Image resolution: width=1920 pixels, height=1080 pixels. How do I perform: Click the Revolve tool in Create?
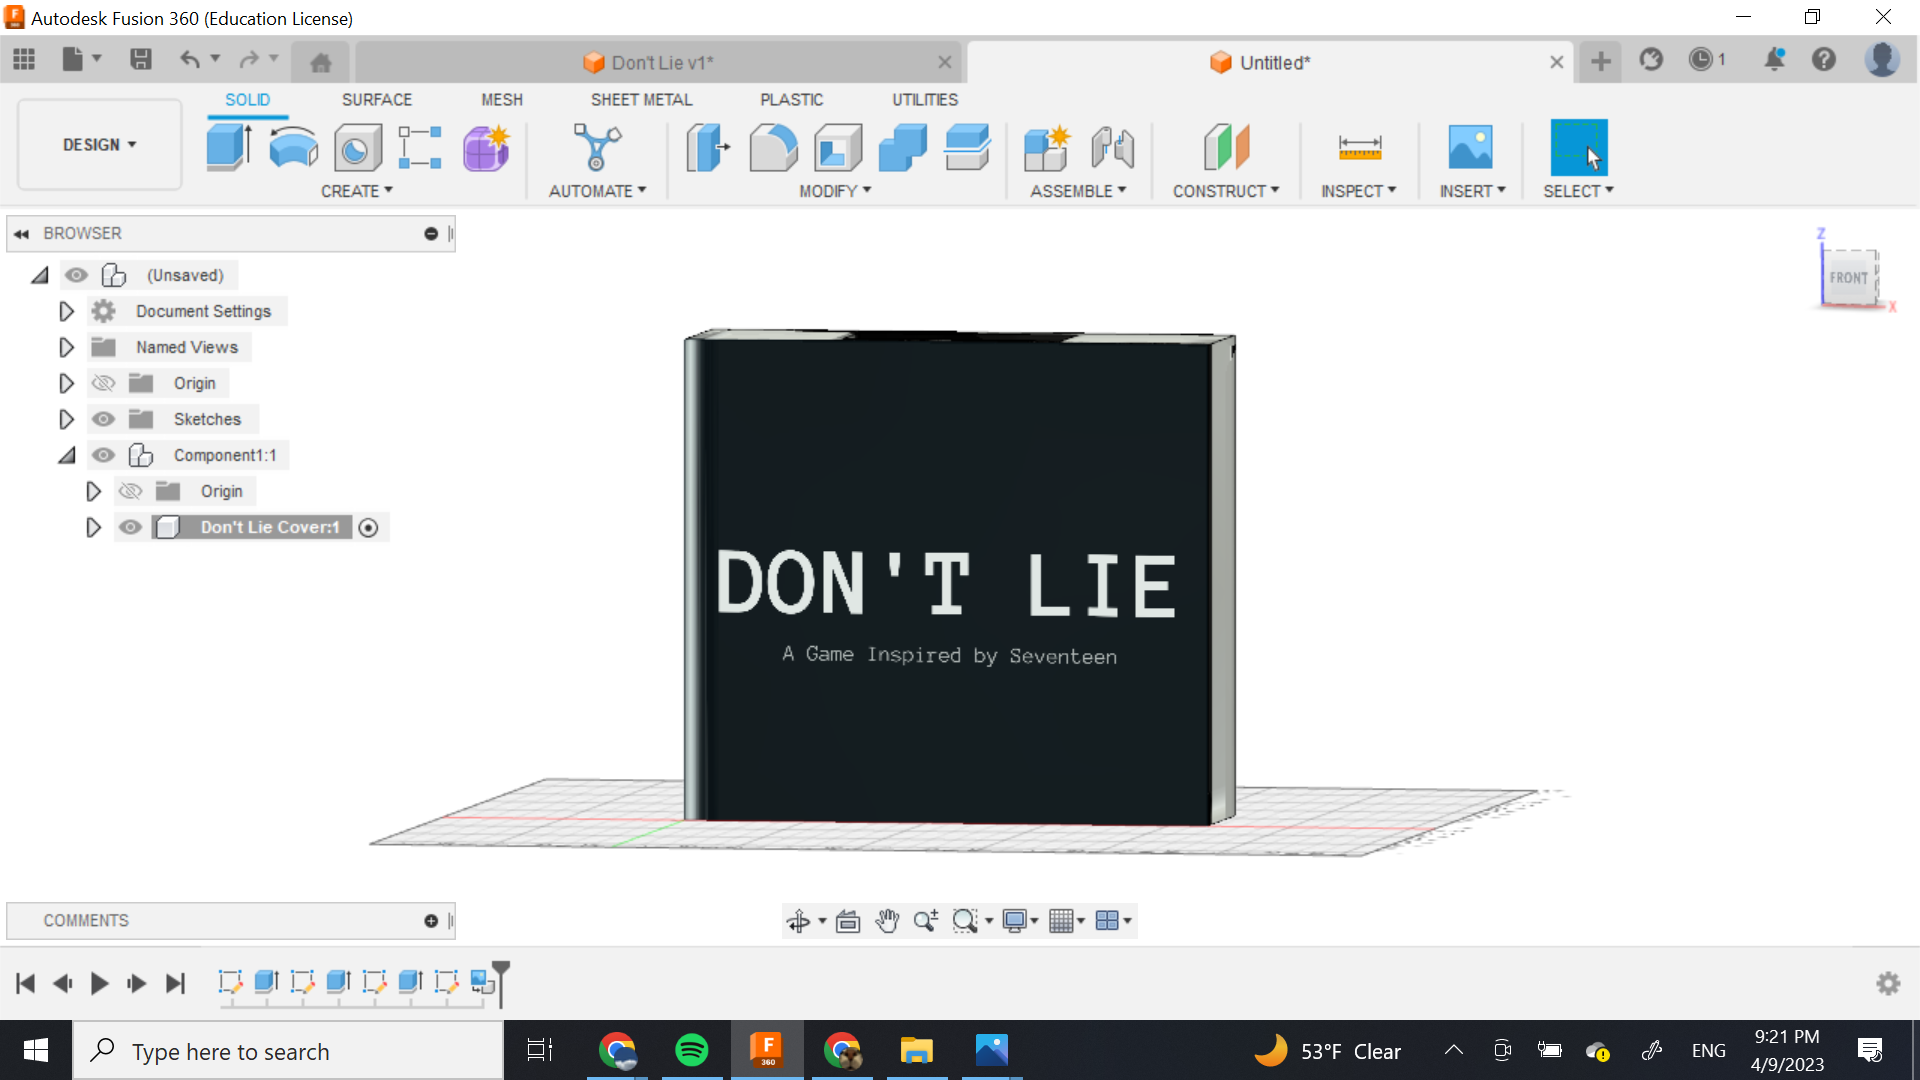point(293,147)
